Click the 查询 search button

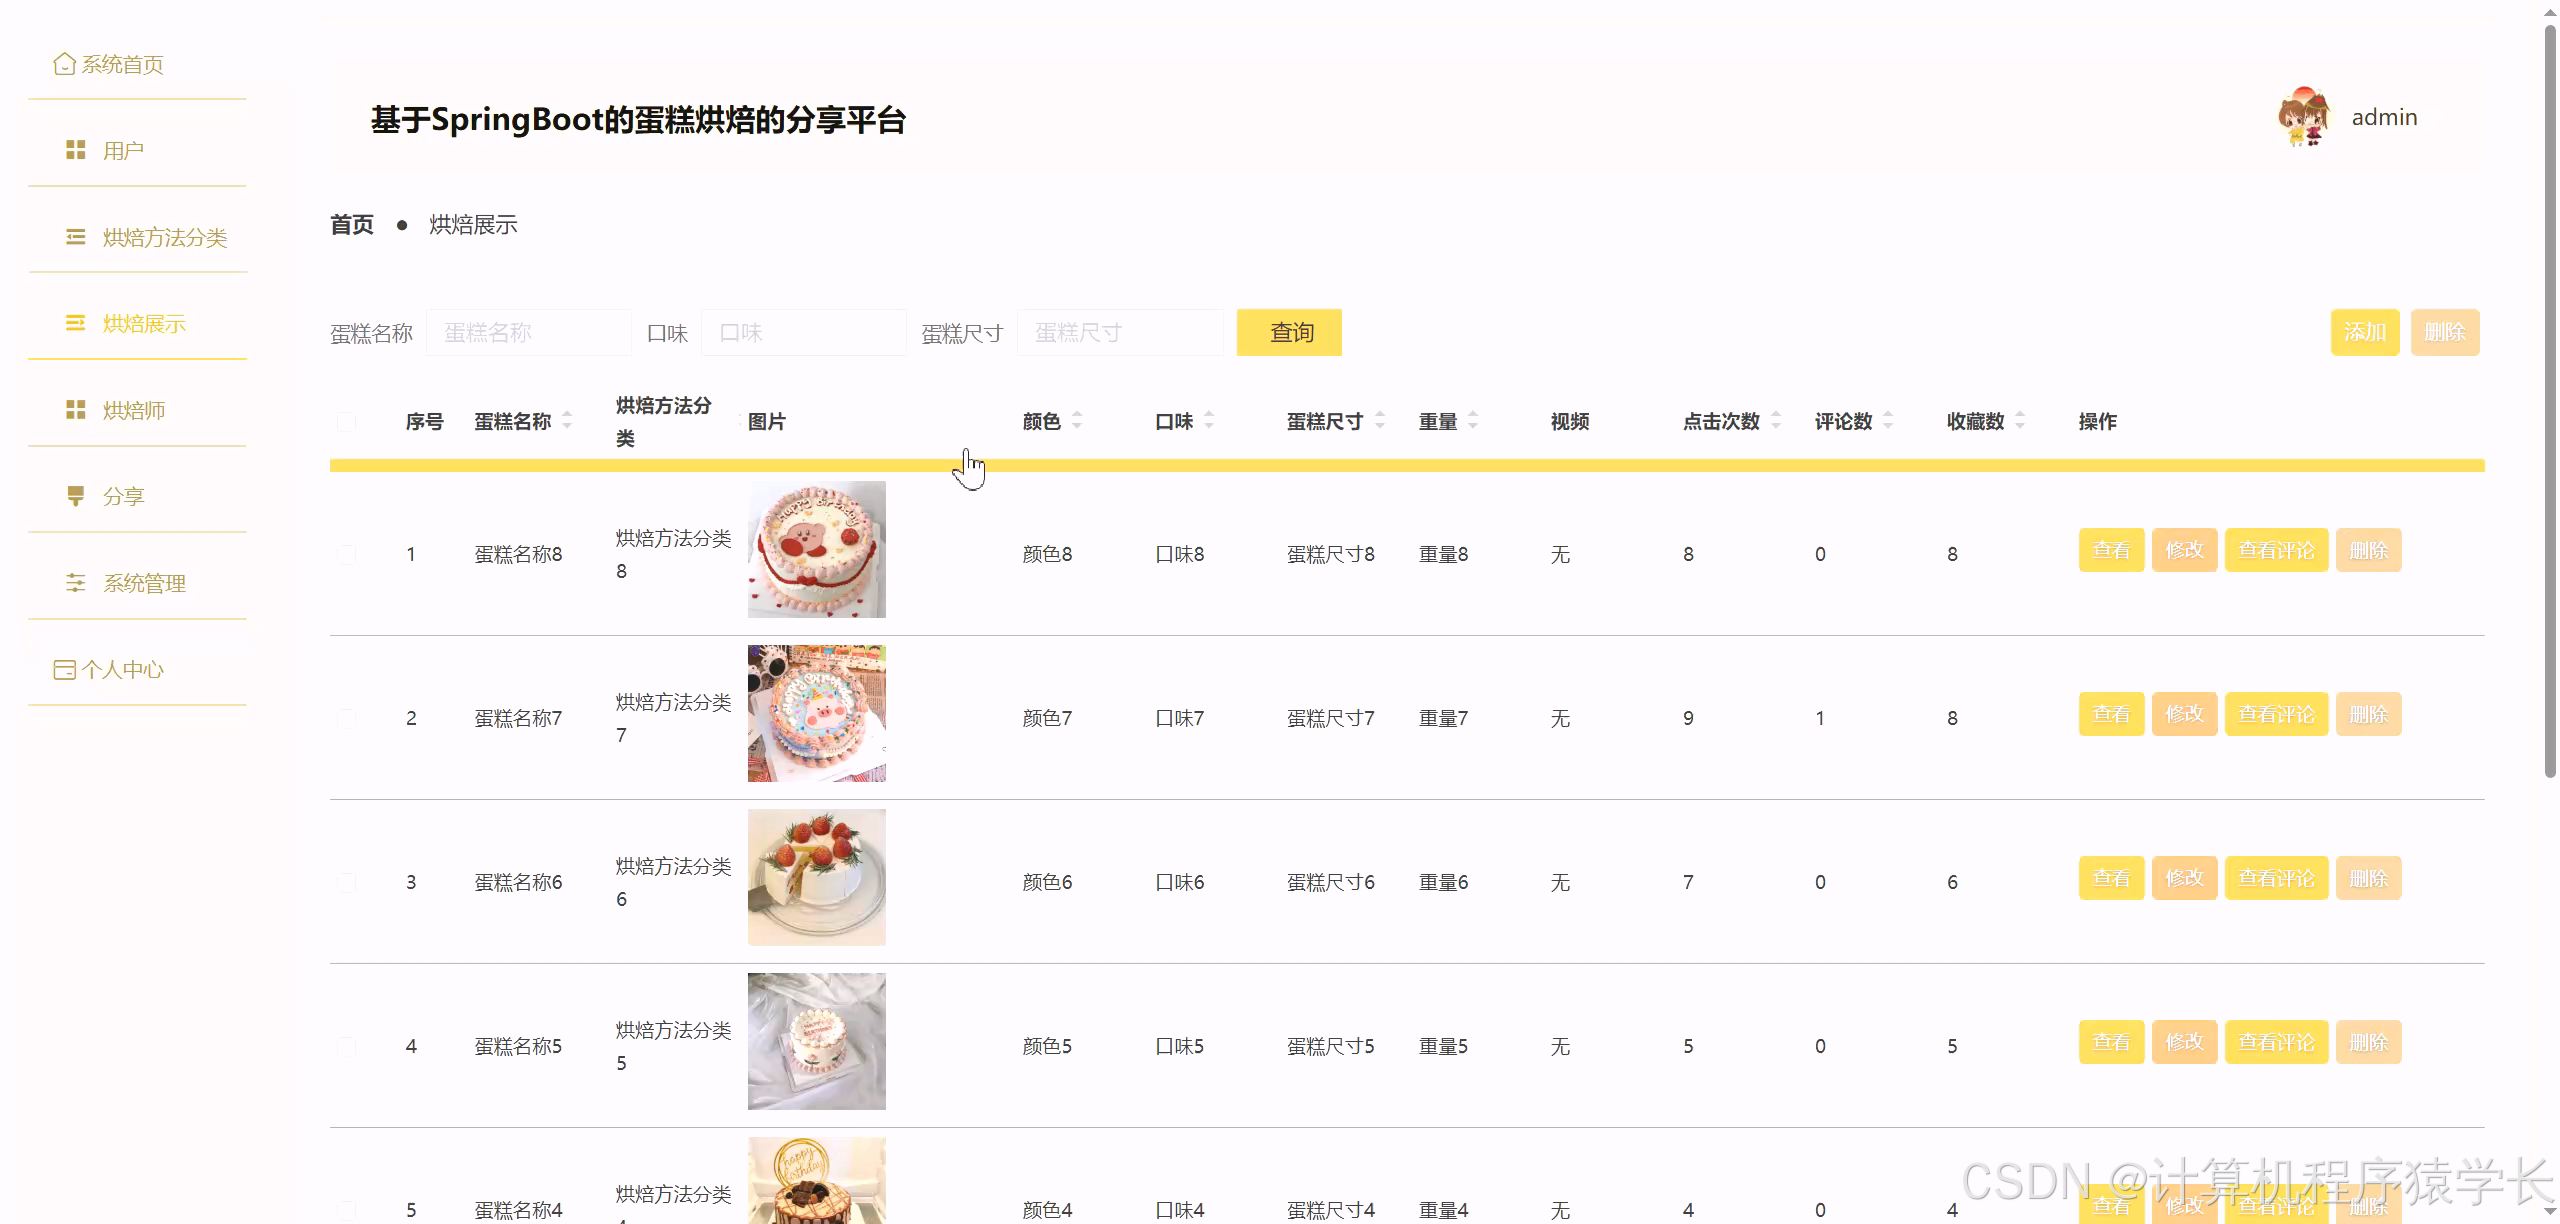click(1289, 332)
